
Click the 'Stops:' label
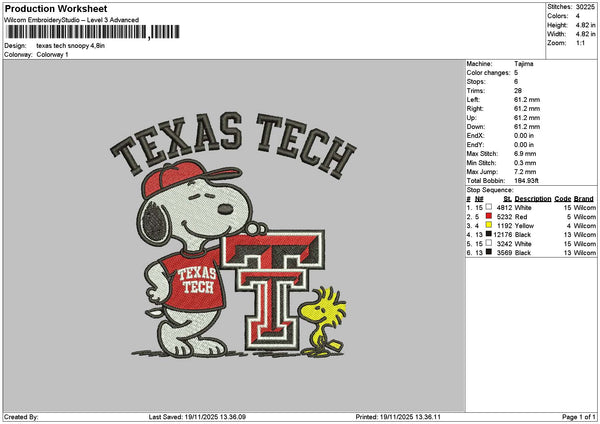click(x=476, y=82)
